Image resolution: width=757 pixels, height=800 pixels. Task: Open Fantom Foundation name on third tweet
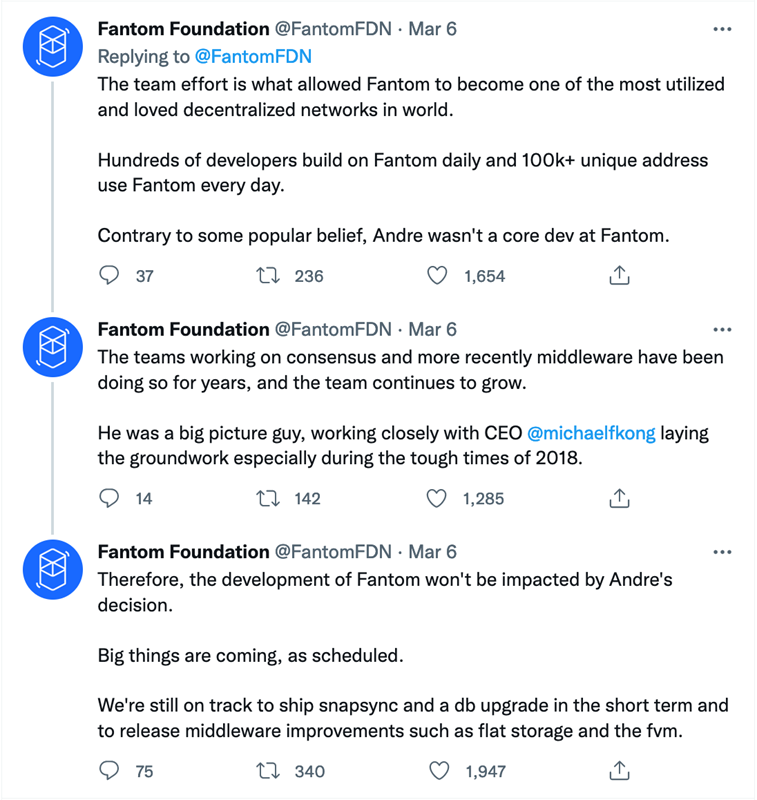[184, 552]
